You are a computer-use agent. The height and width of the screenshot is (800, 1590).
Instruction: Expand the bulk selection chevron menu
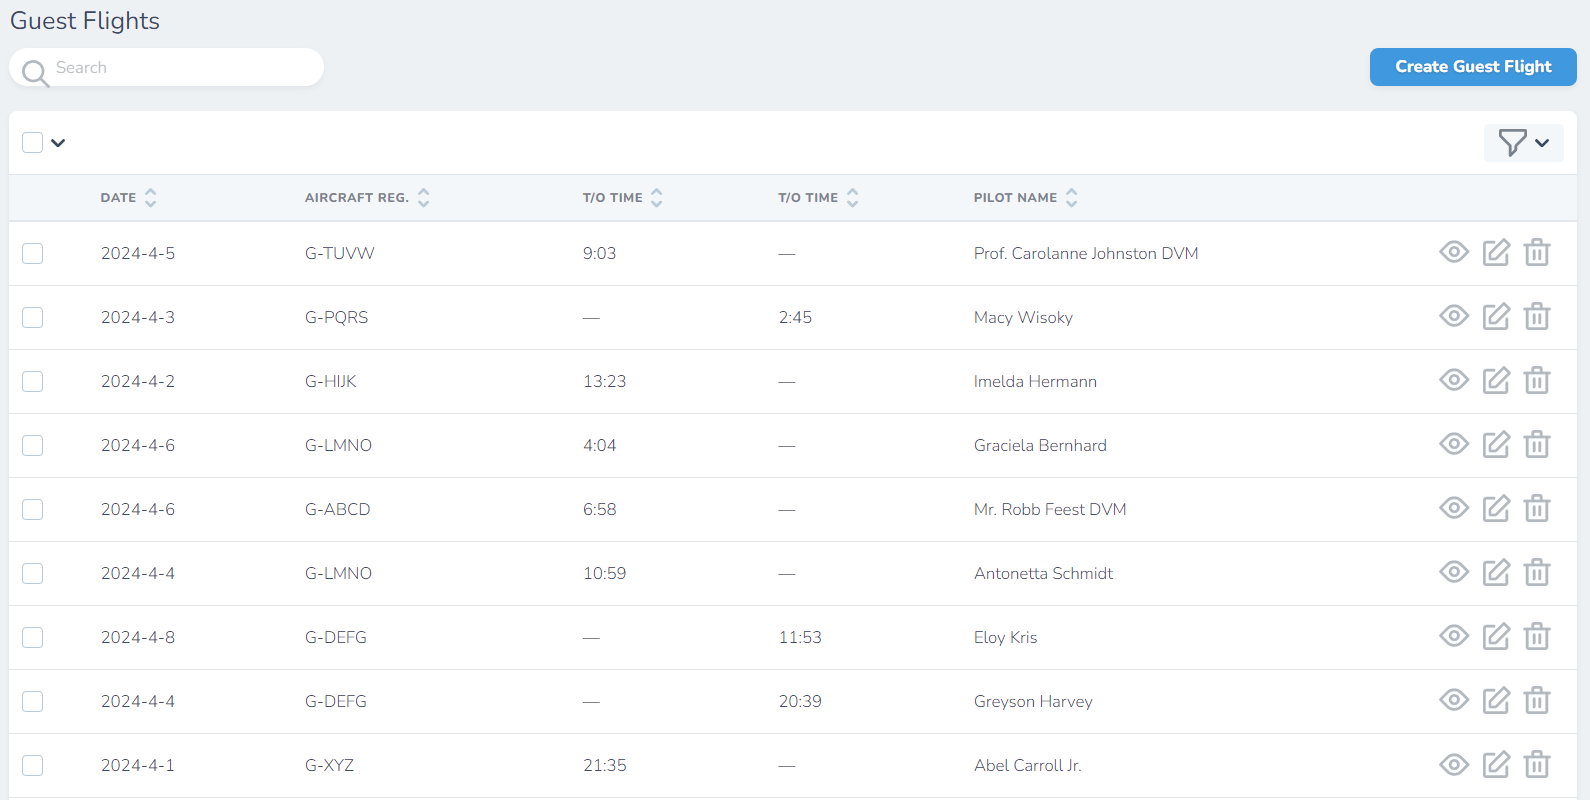coord(58,143)
